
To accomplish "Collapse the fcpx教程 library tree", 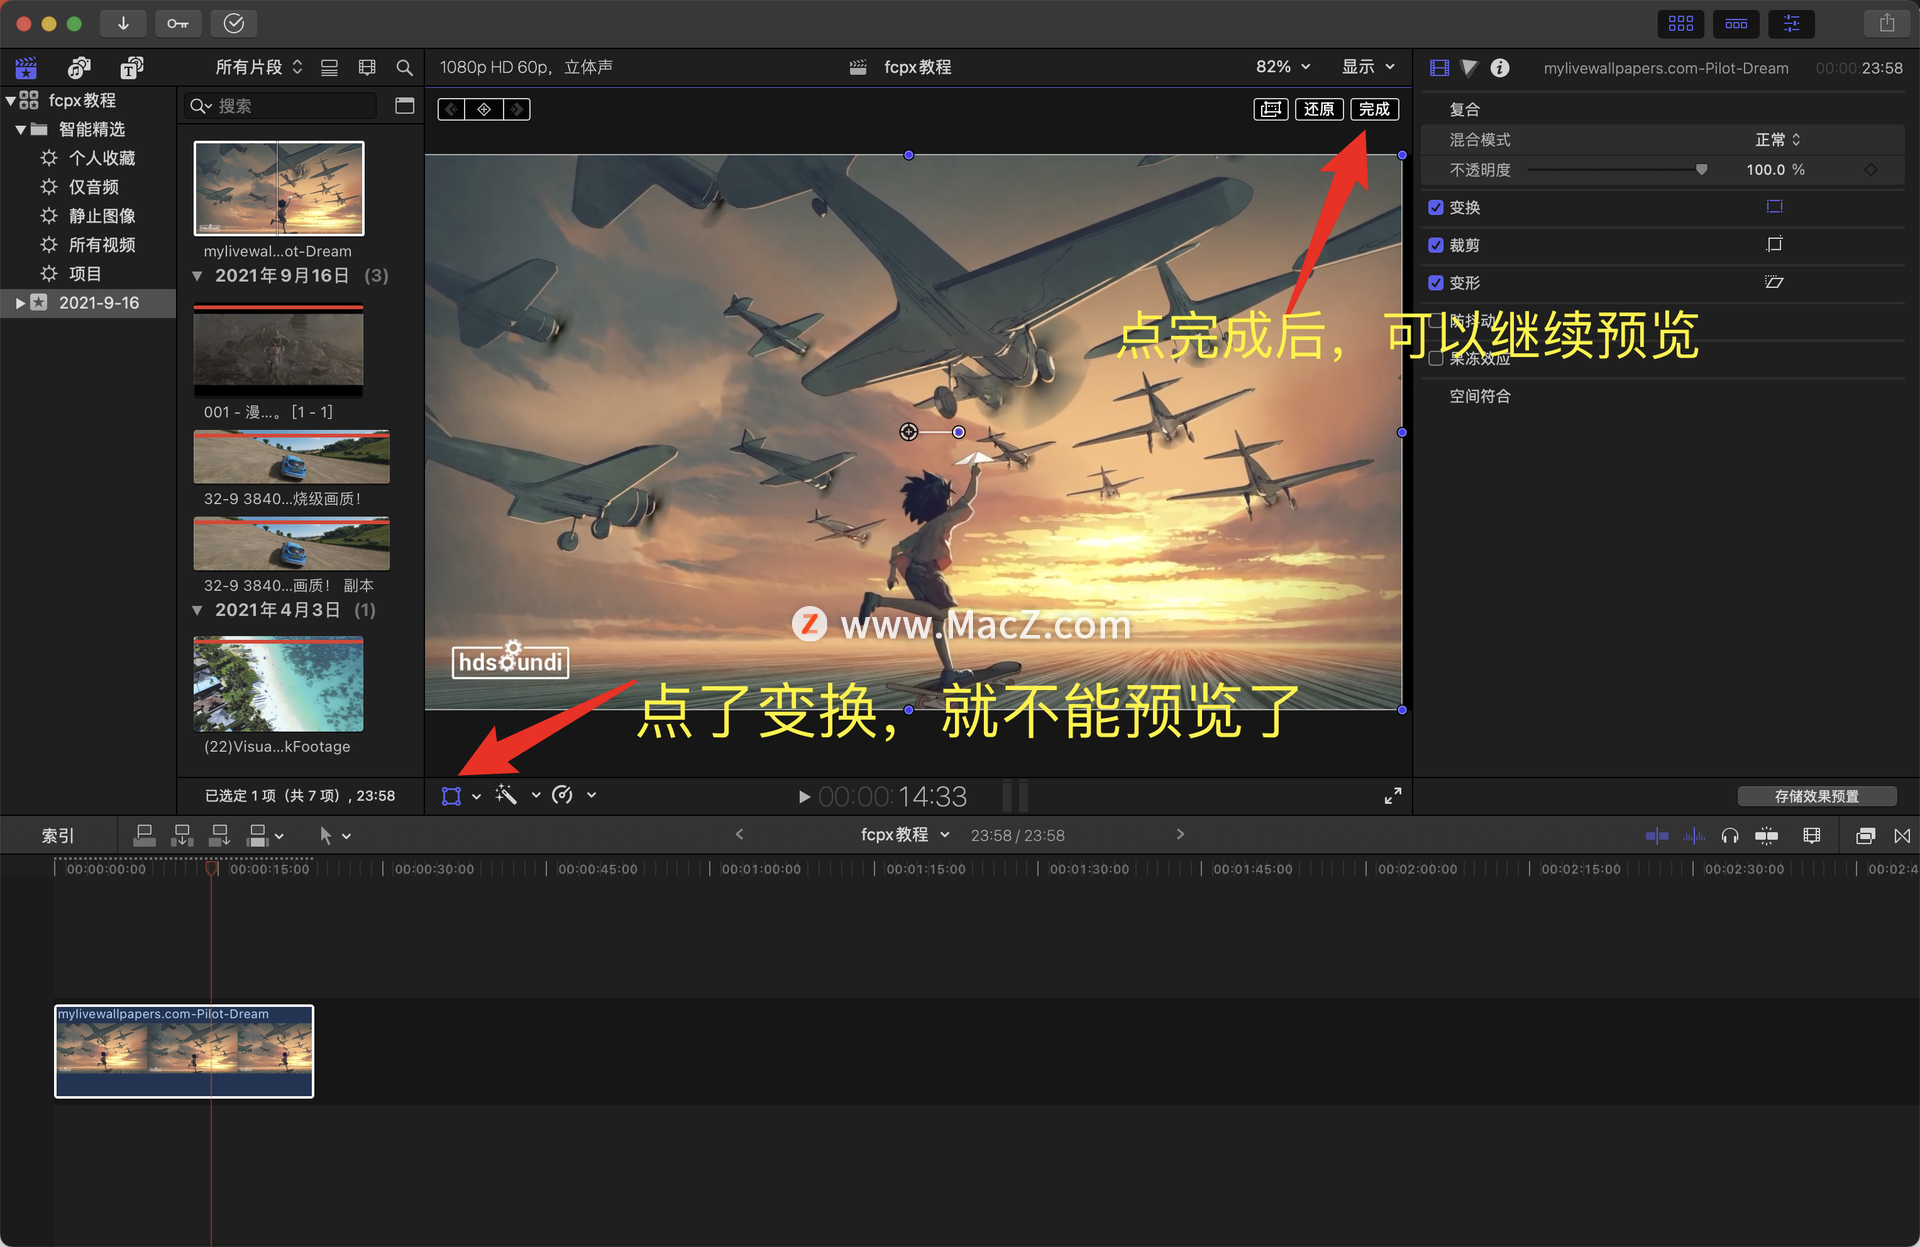I will point(10,100).
